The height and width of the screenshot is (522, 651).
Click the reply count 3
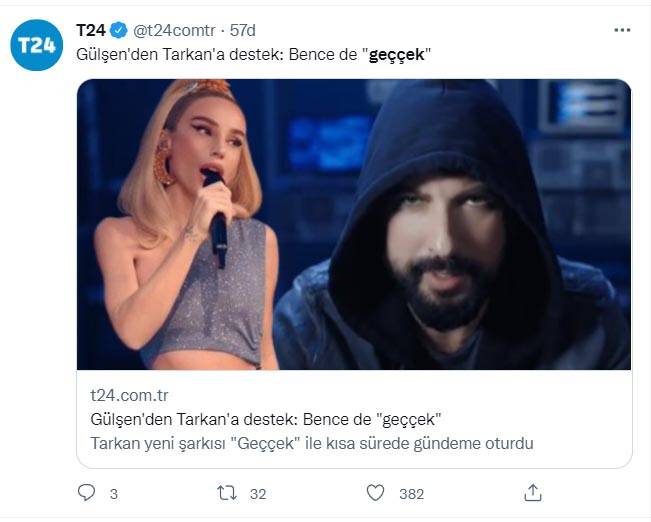[113, 493]
